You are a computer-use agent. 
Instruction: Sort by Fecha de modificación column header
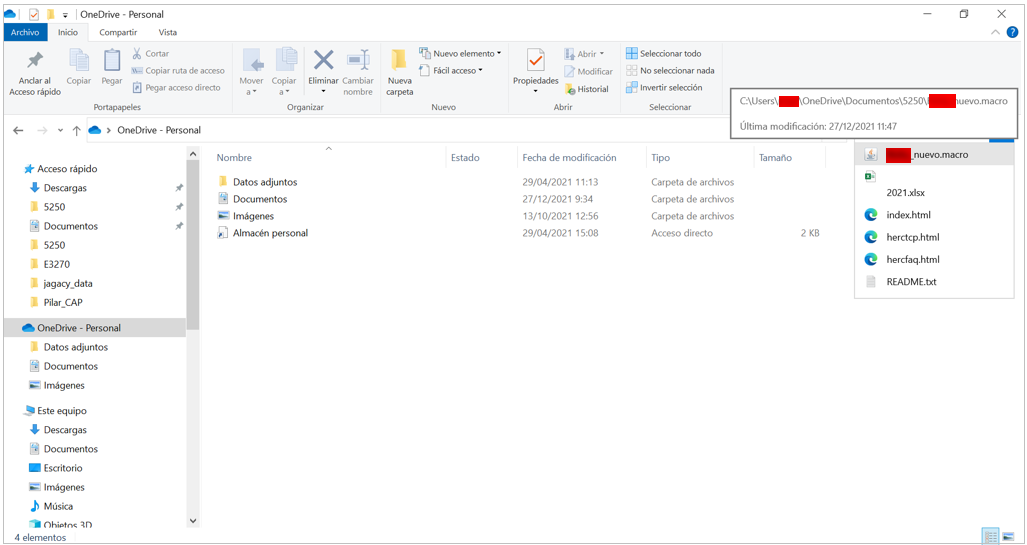569,158
